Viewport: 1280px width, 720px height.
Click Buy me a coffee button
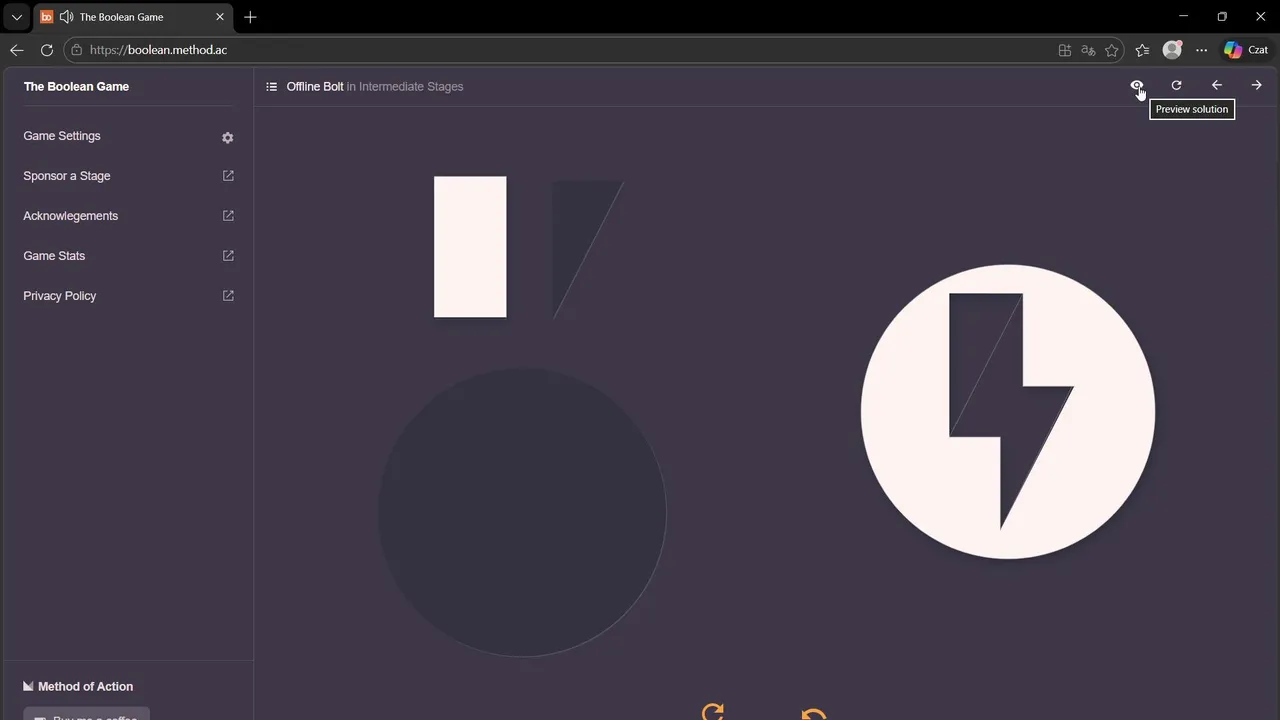pyautogui.click(x=86, y=714)
